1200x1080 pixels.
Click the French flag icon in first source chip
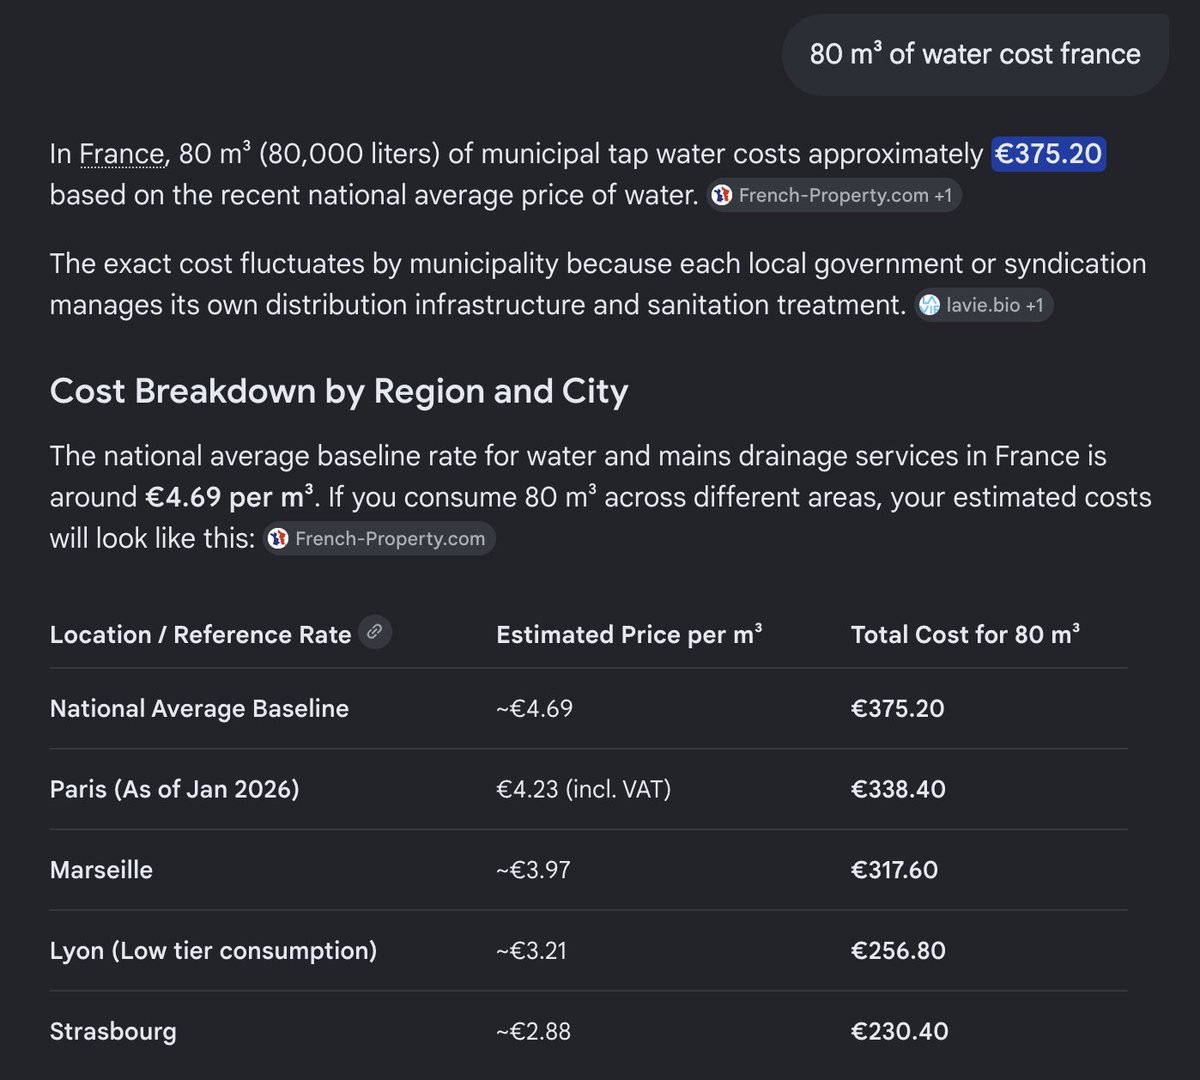(x=722, y=196)
